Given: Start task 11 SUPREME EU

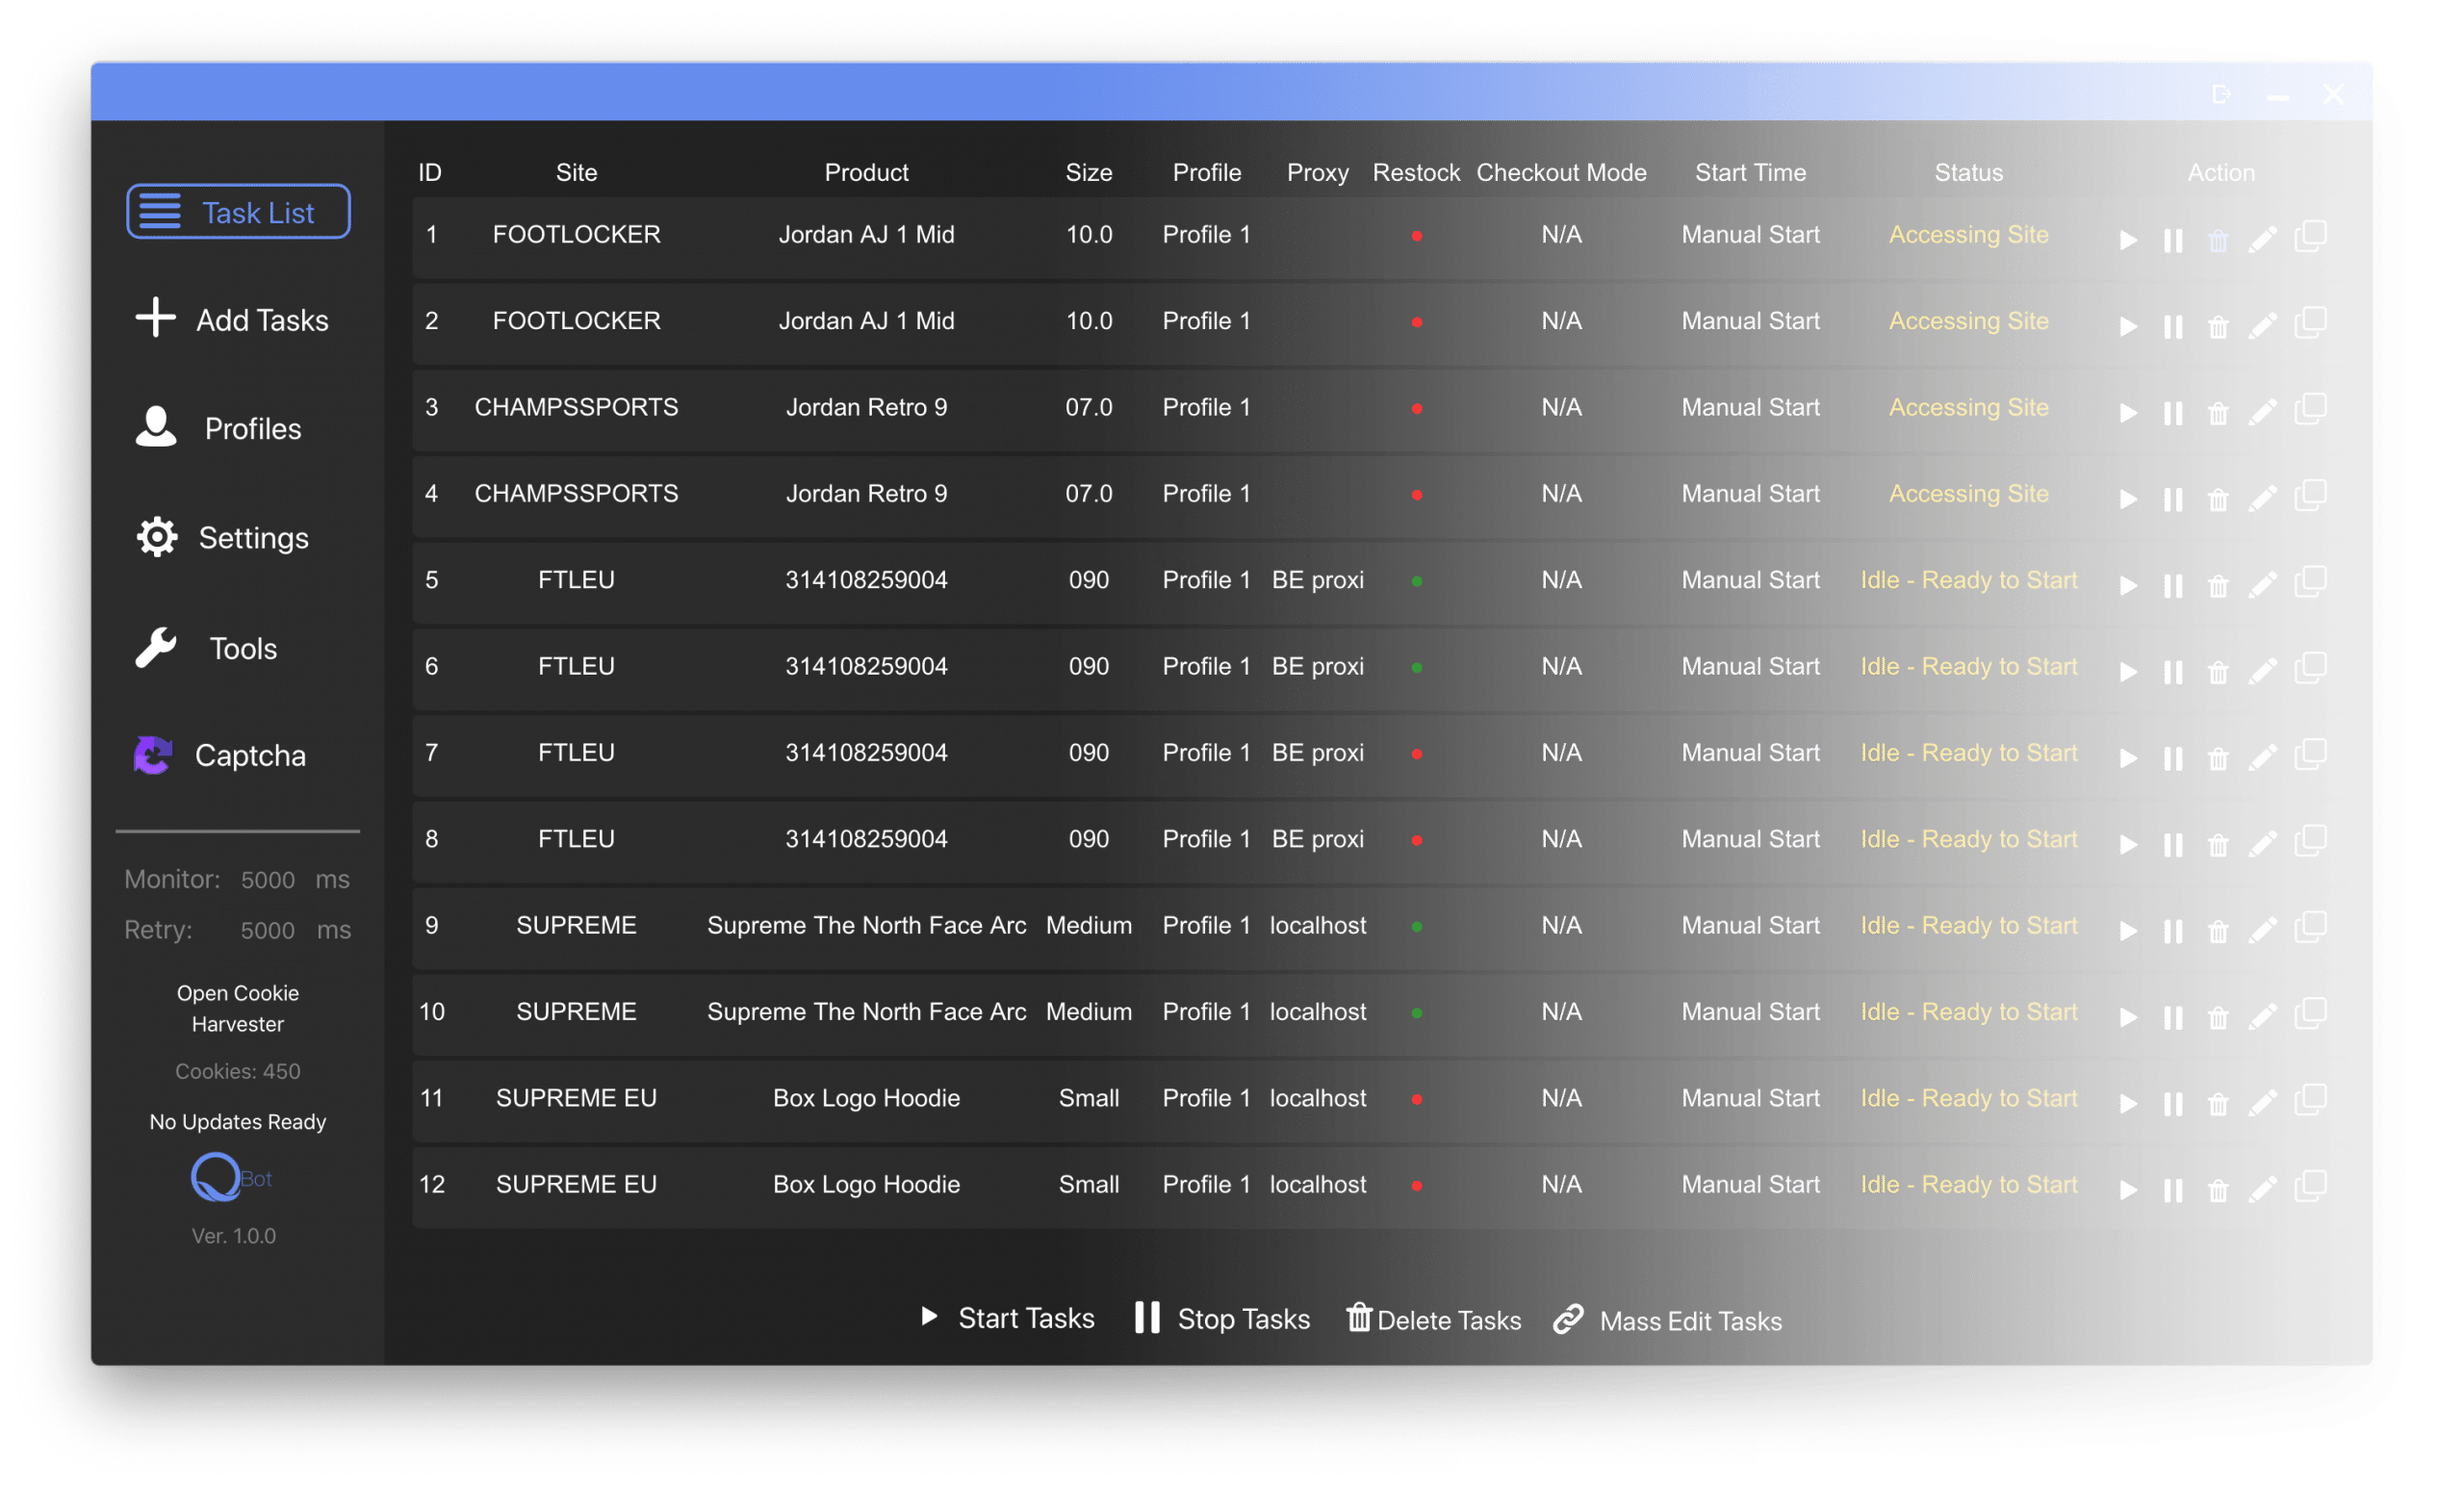Looking at the screenshot, I should point(2128,1104).
